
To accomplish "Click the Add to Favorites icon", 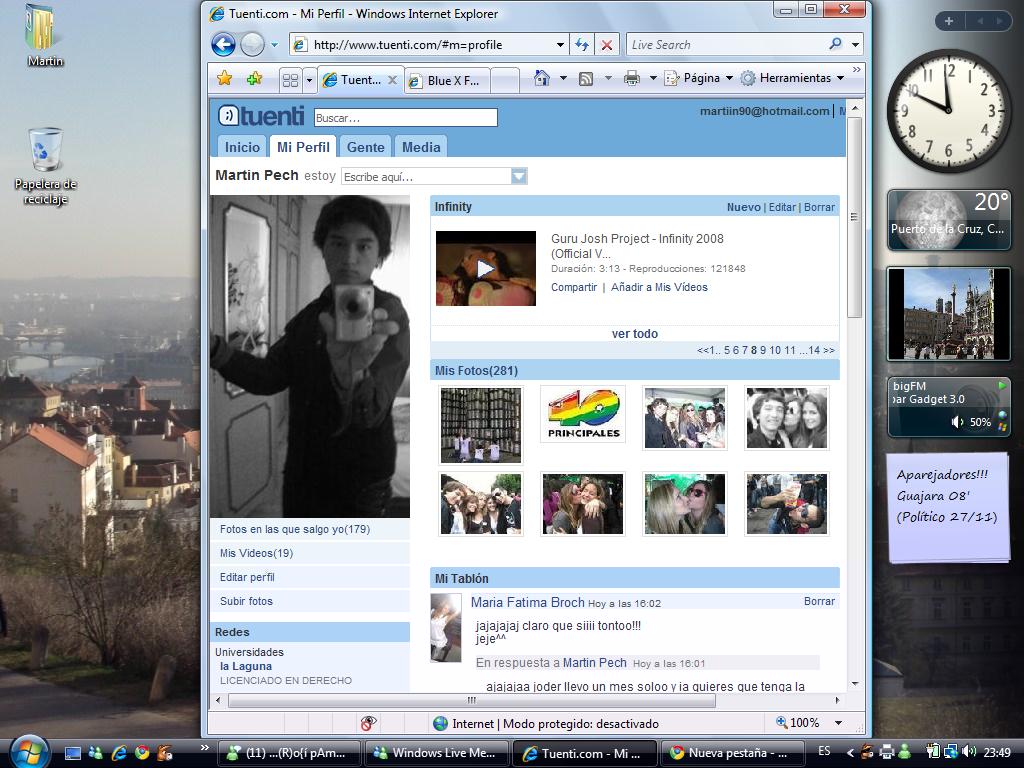I will (x=254, y=79).
